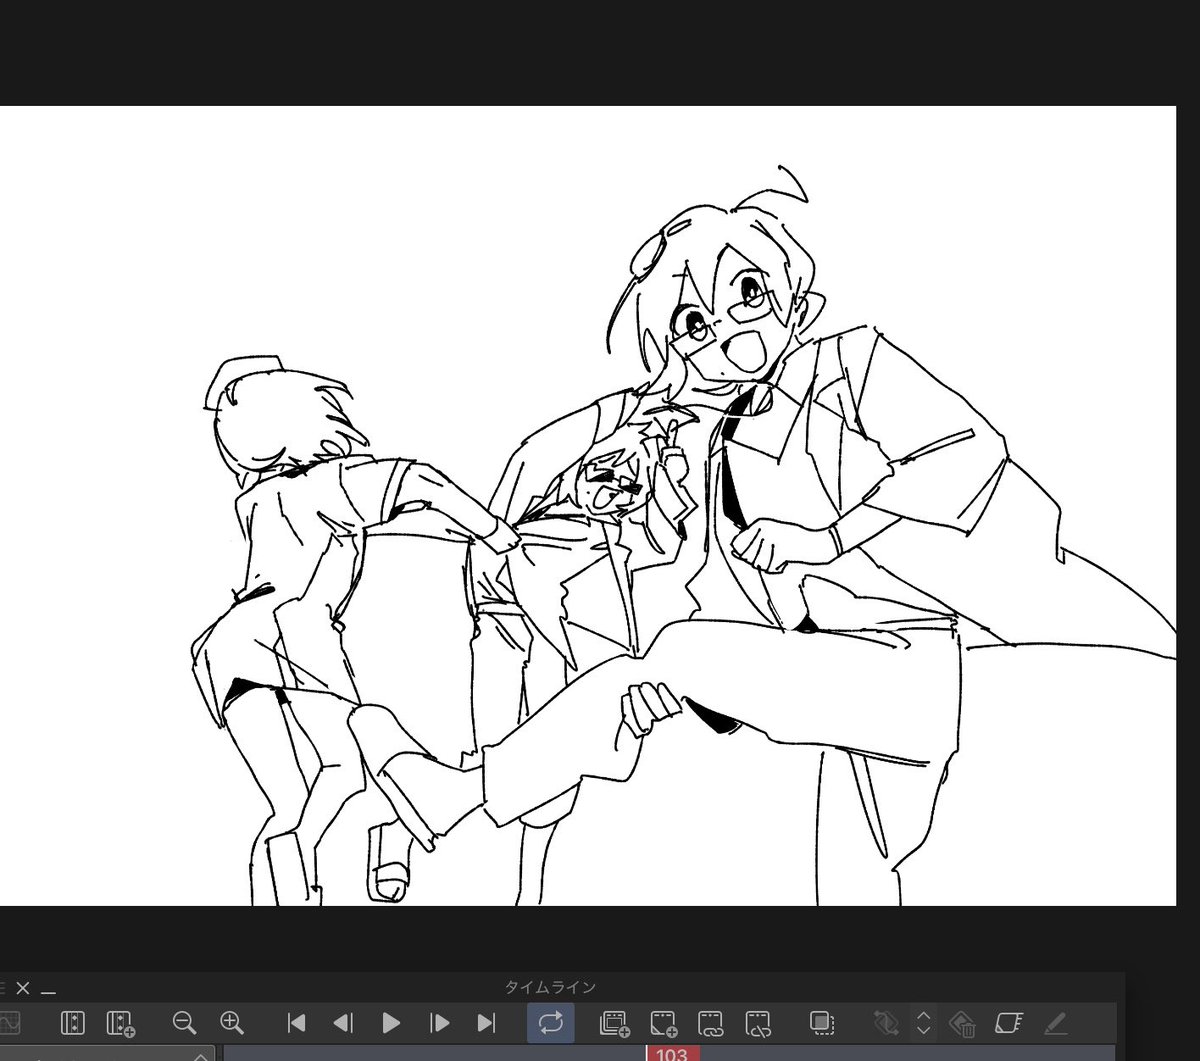Click the broken-link cel icon
1200x1061 pixels.
coord(759,1022)
